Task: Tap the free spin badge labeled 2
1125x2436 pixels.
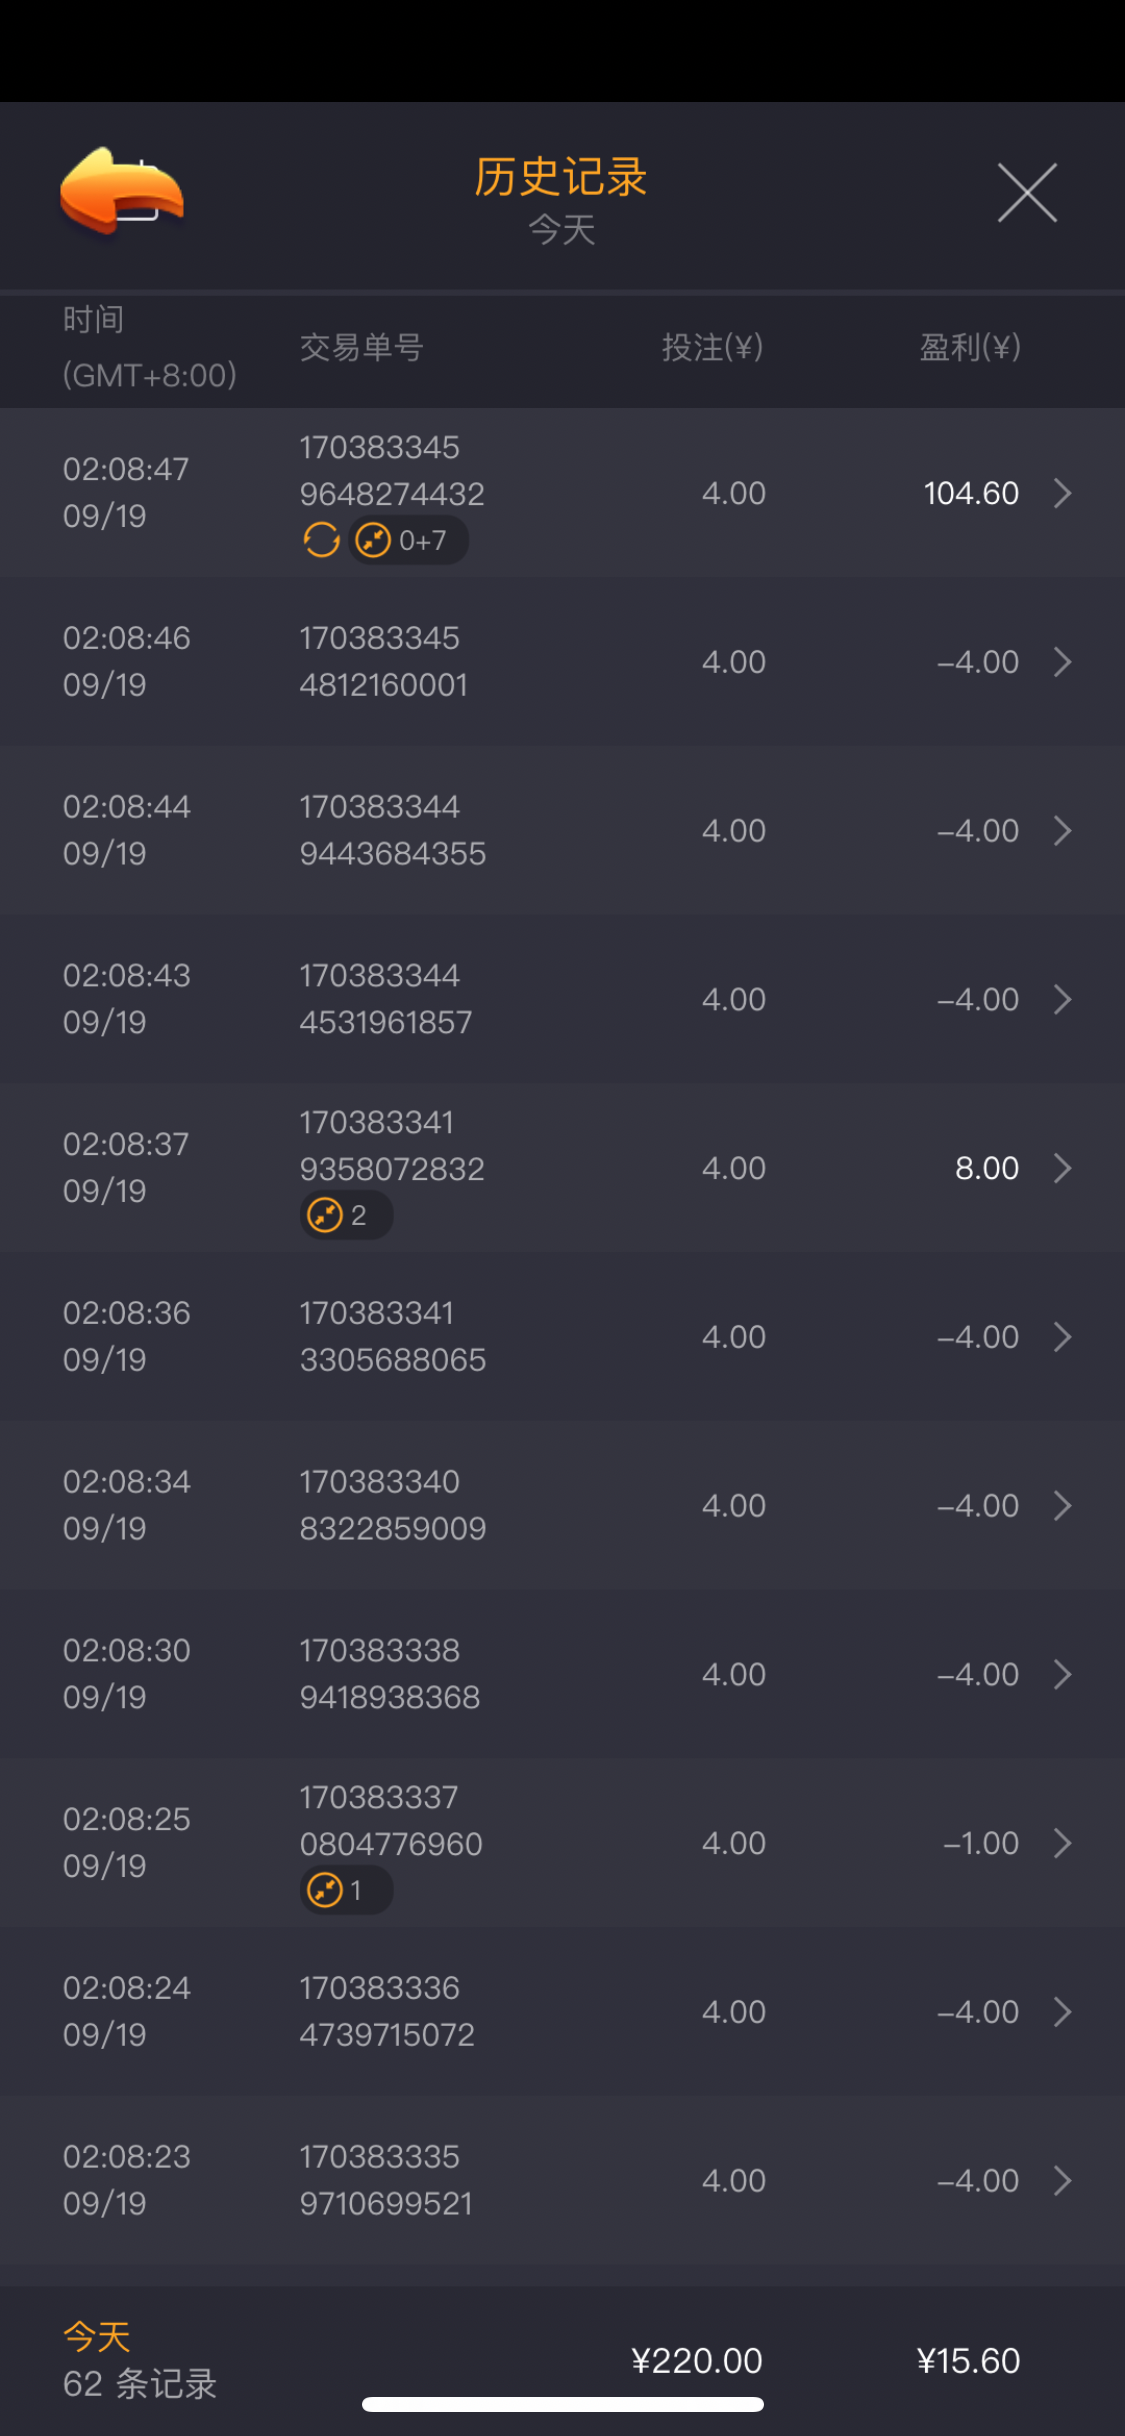Action: click(x=345, y=1215)
